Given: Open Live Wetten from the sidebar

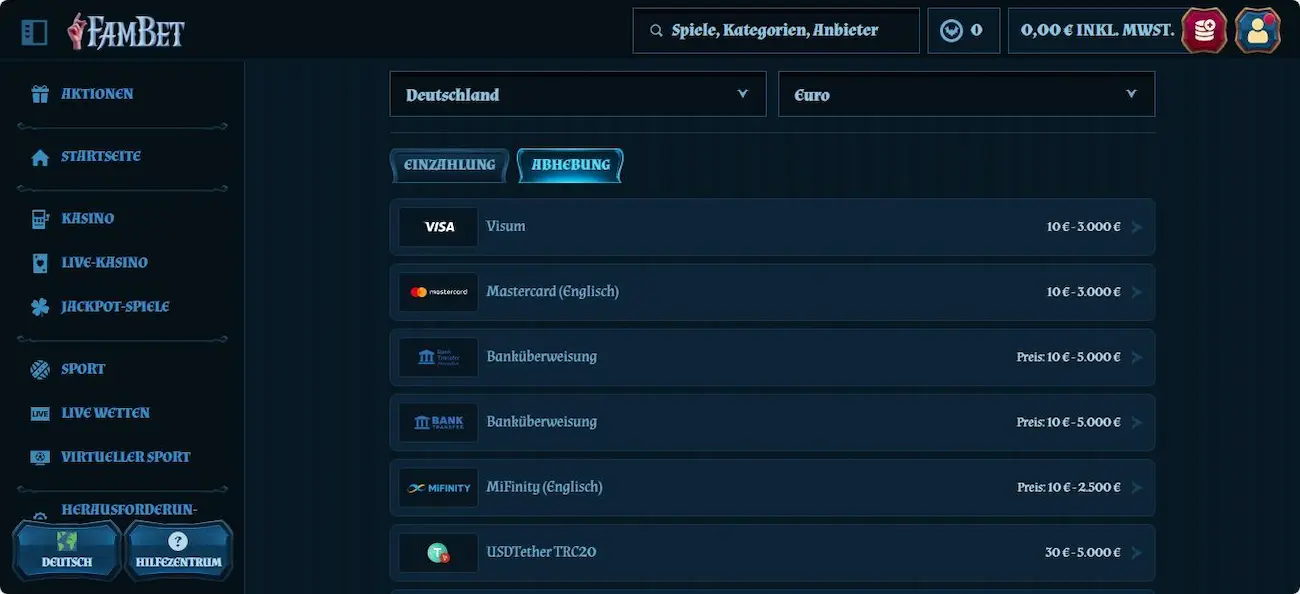Looking at the screenshot, I should [x=105, y=413].
